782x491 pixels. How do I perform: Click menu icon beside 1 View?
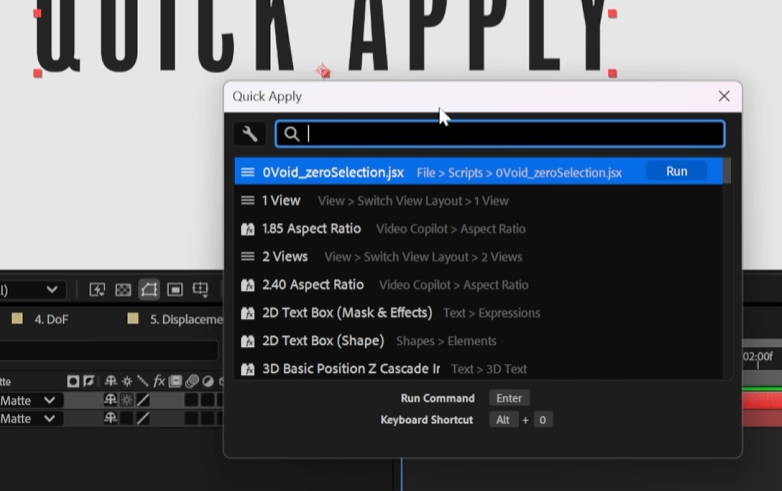tap(247, 200)
